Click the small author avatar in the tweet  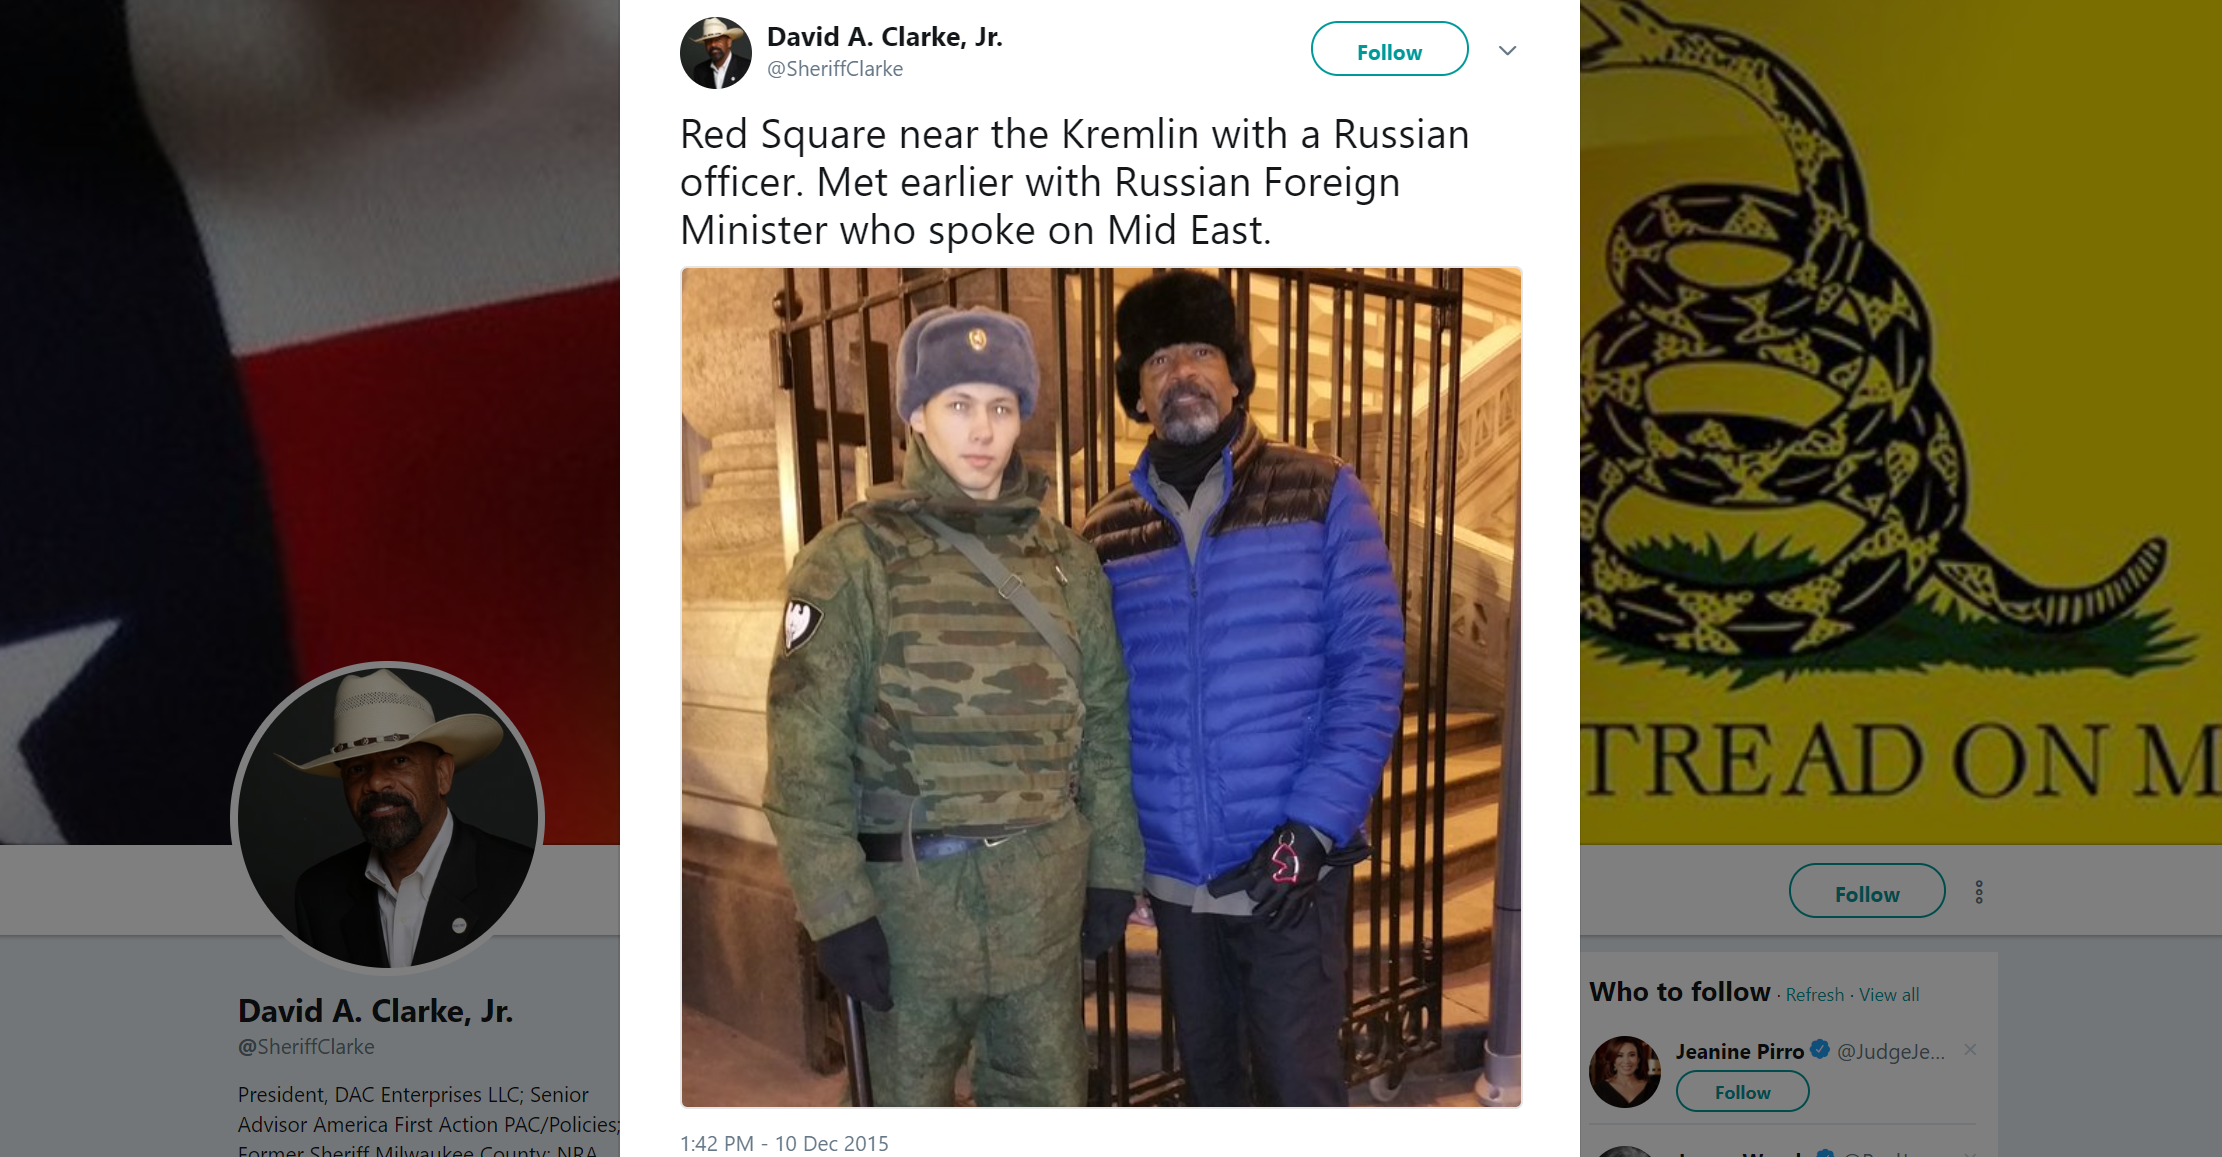click(715, 53)
